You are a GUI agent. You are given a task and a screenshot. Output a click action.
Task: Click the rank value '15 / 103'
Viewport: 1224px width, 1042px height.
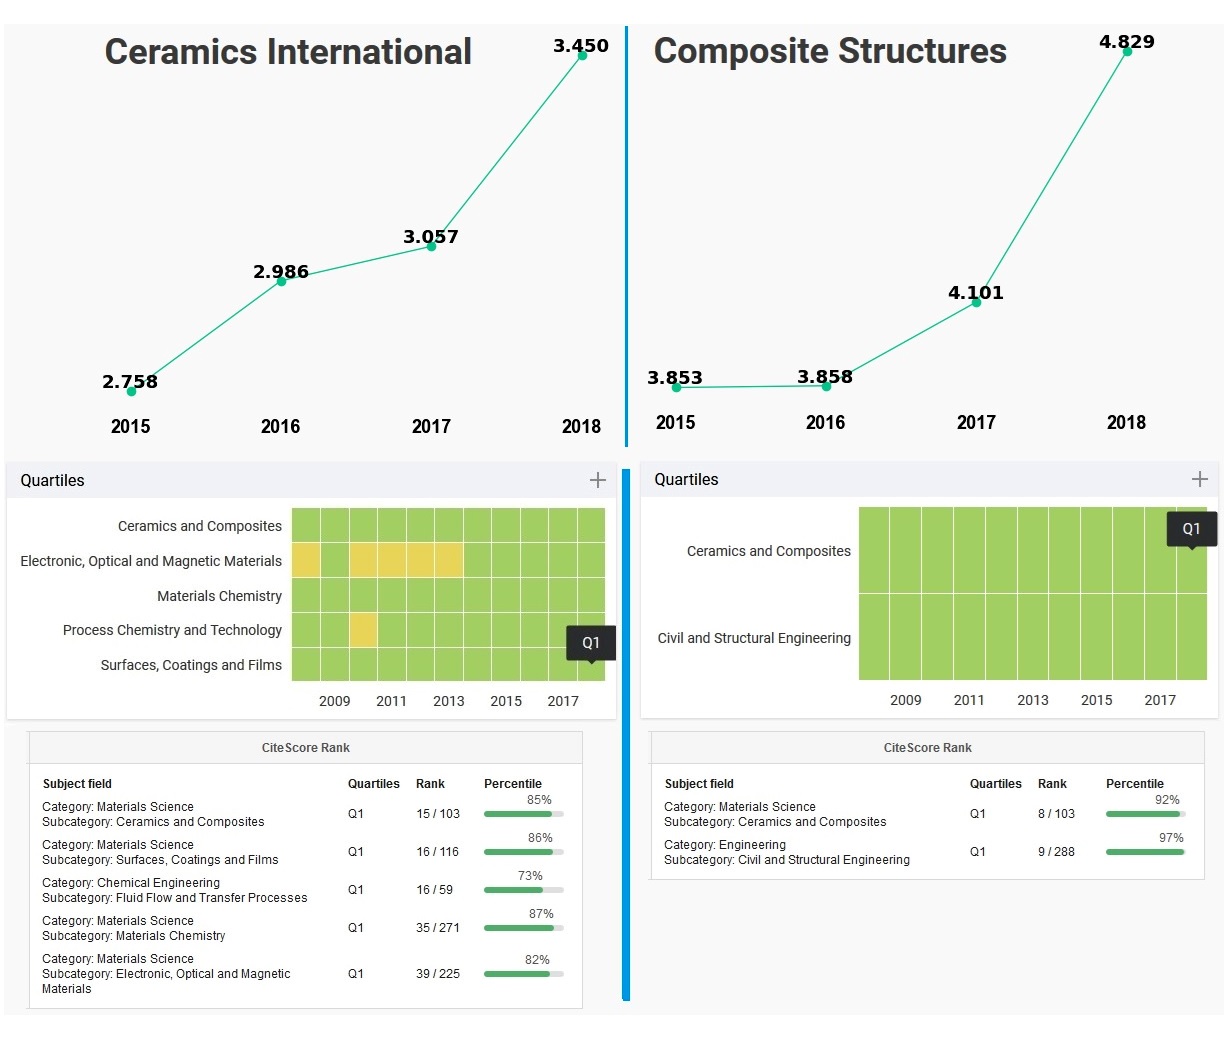(438, 814)
